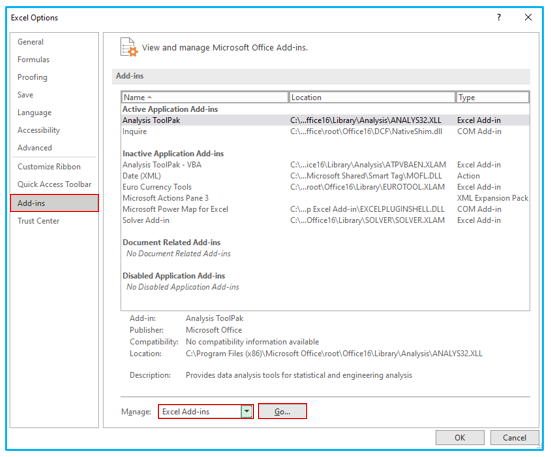This screenshot has width=551, height=457.
Task: Click the XML Expansion Pack type cell
Action: point(492,198)
